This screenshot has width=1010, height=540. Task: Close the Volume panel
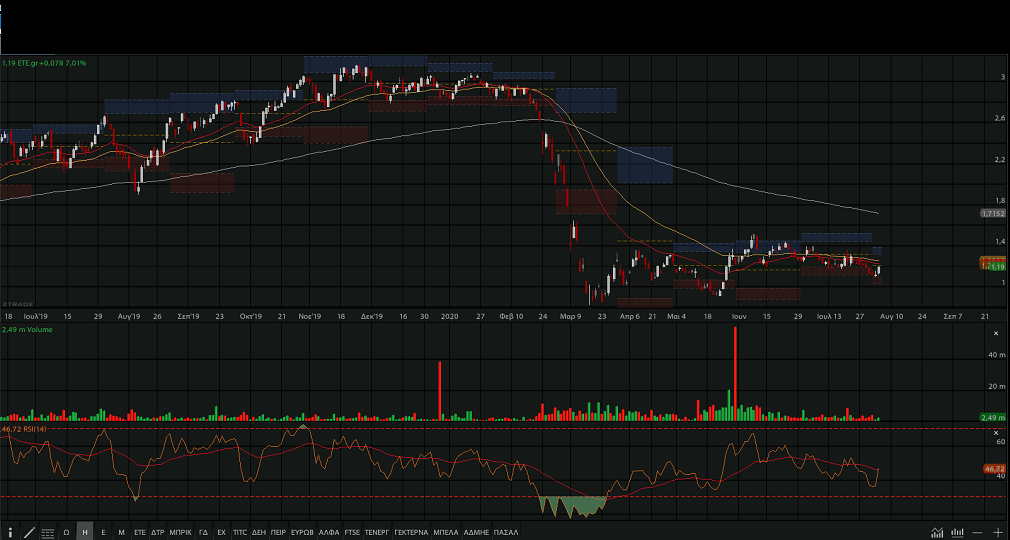(x=996, y=332)
